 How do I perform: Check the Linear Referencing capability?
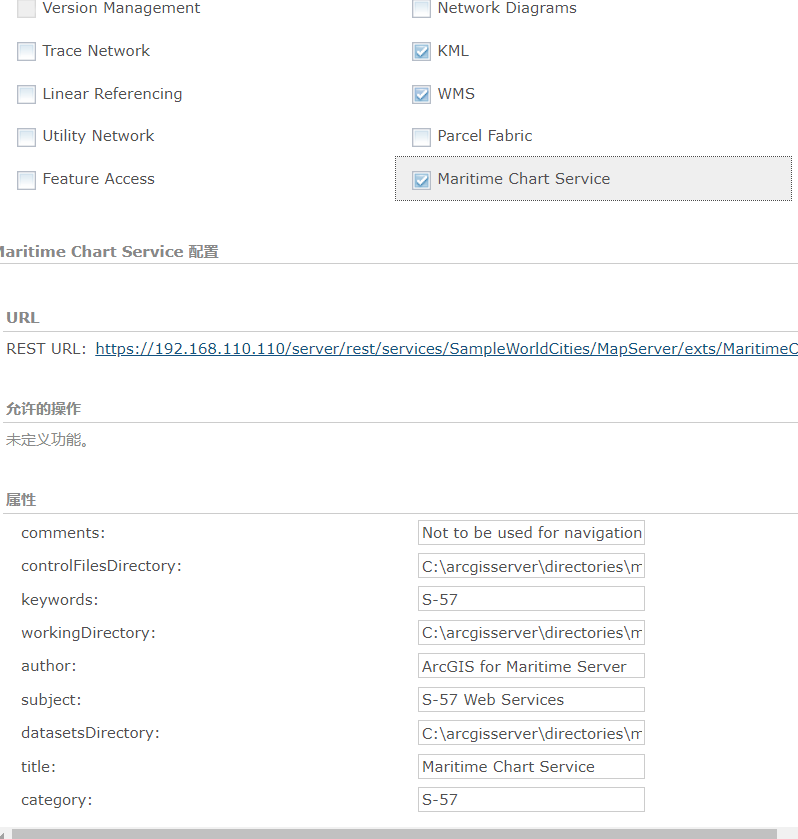(x=27, y=95)
